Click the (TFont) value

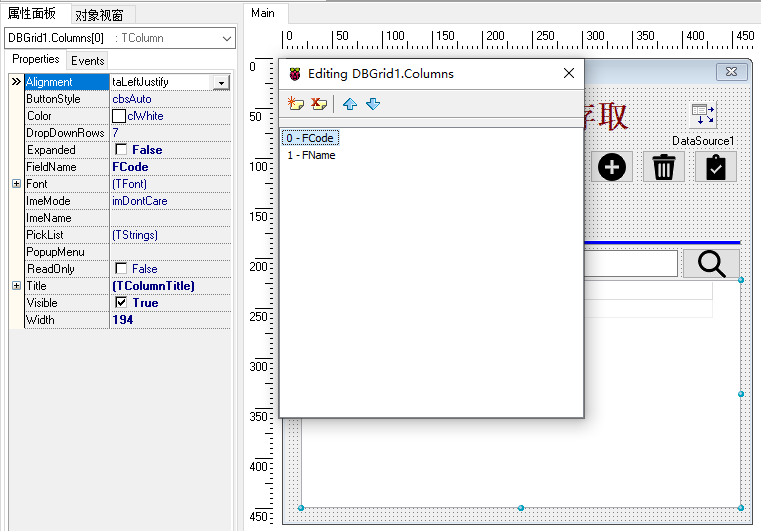pos(130,183)
